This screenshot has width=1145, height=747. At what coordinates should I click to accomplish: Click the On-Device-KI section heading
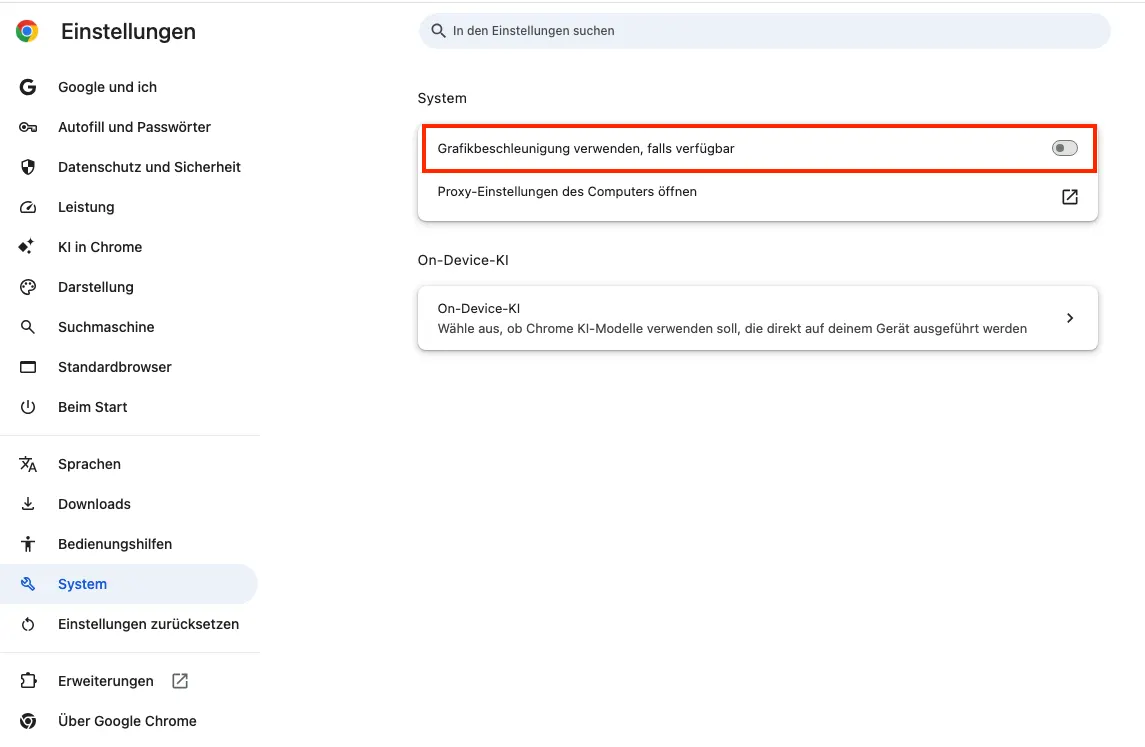point(463,260)
